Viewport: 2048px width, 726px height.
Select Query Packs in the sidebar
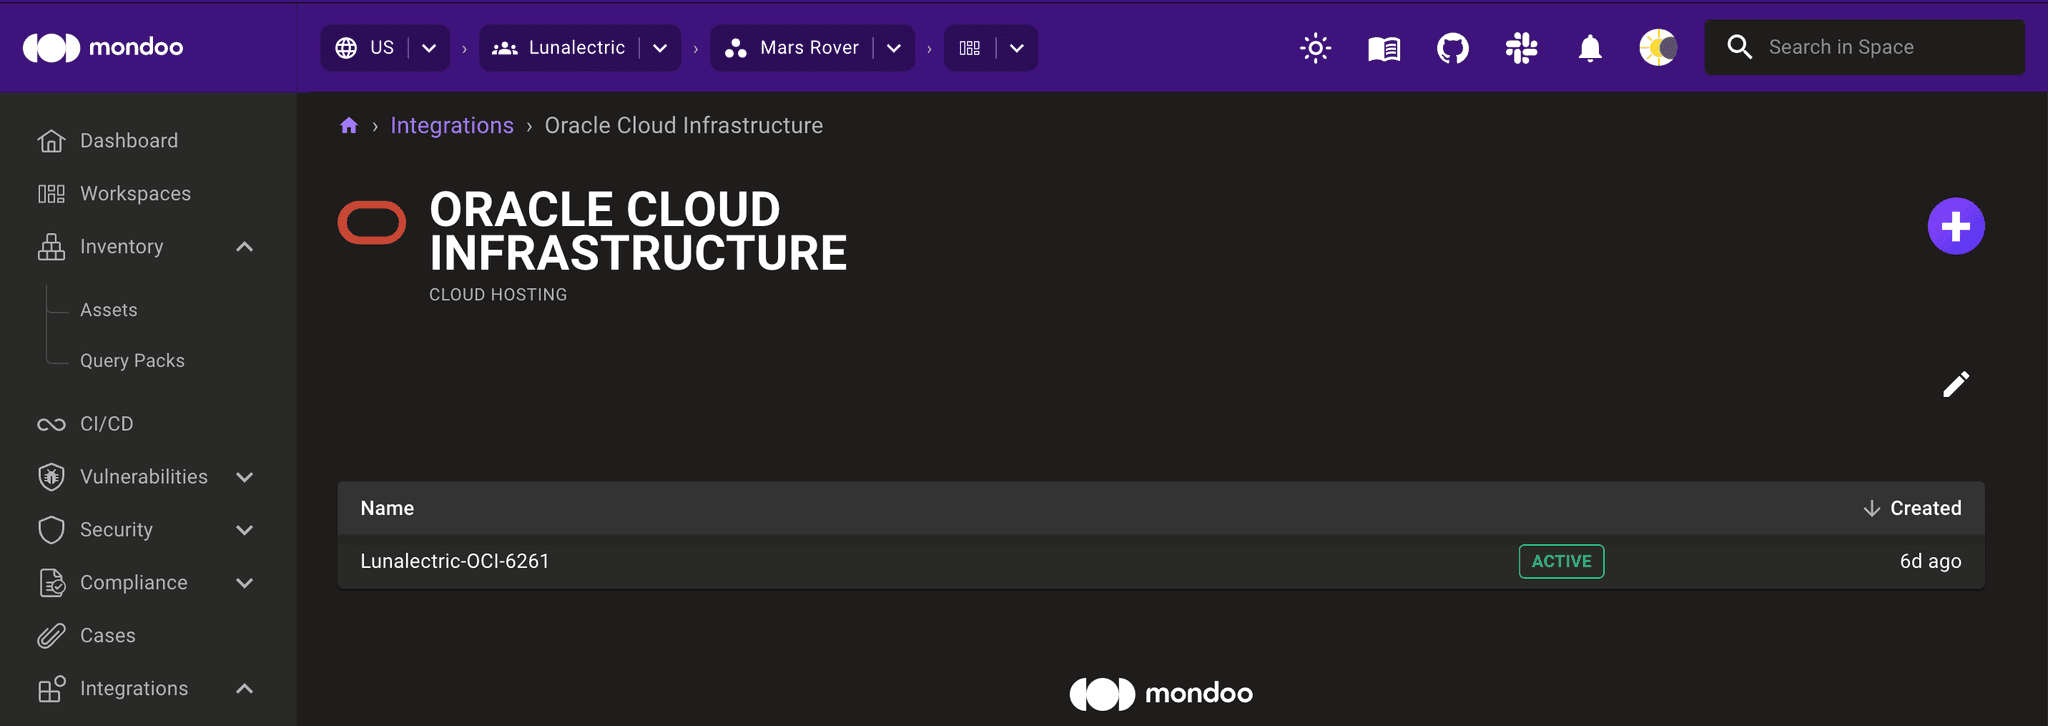coord(132,361)
